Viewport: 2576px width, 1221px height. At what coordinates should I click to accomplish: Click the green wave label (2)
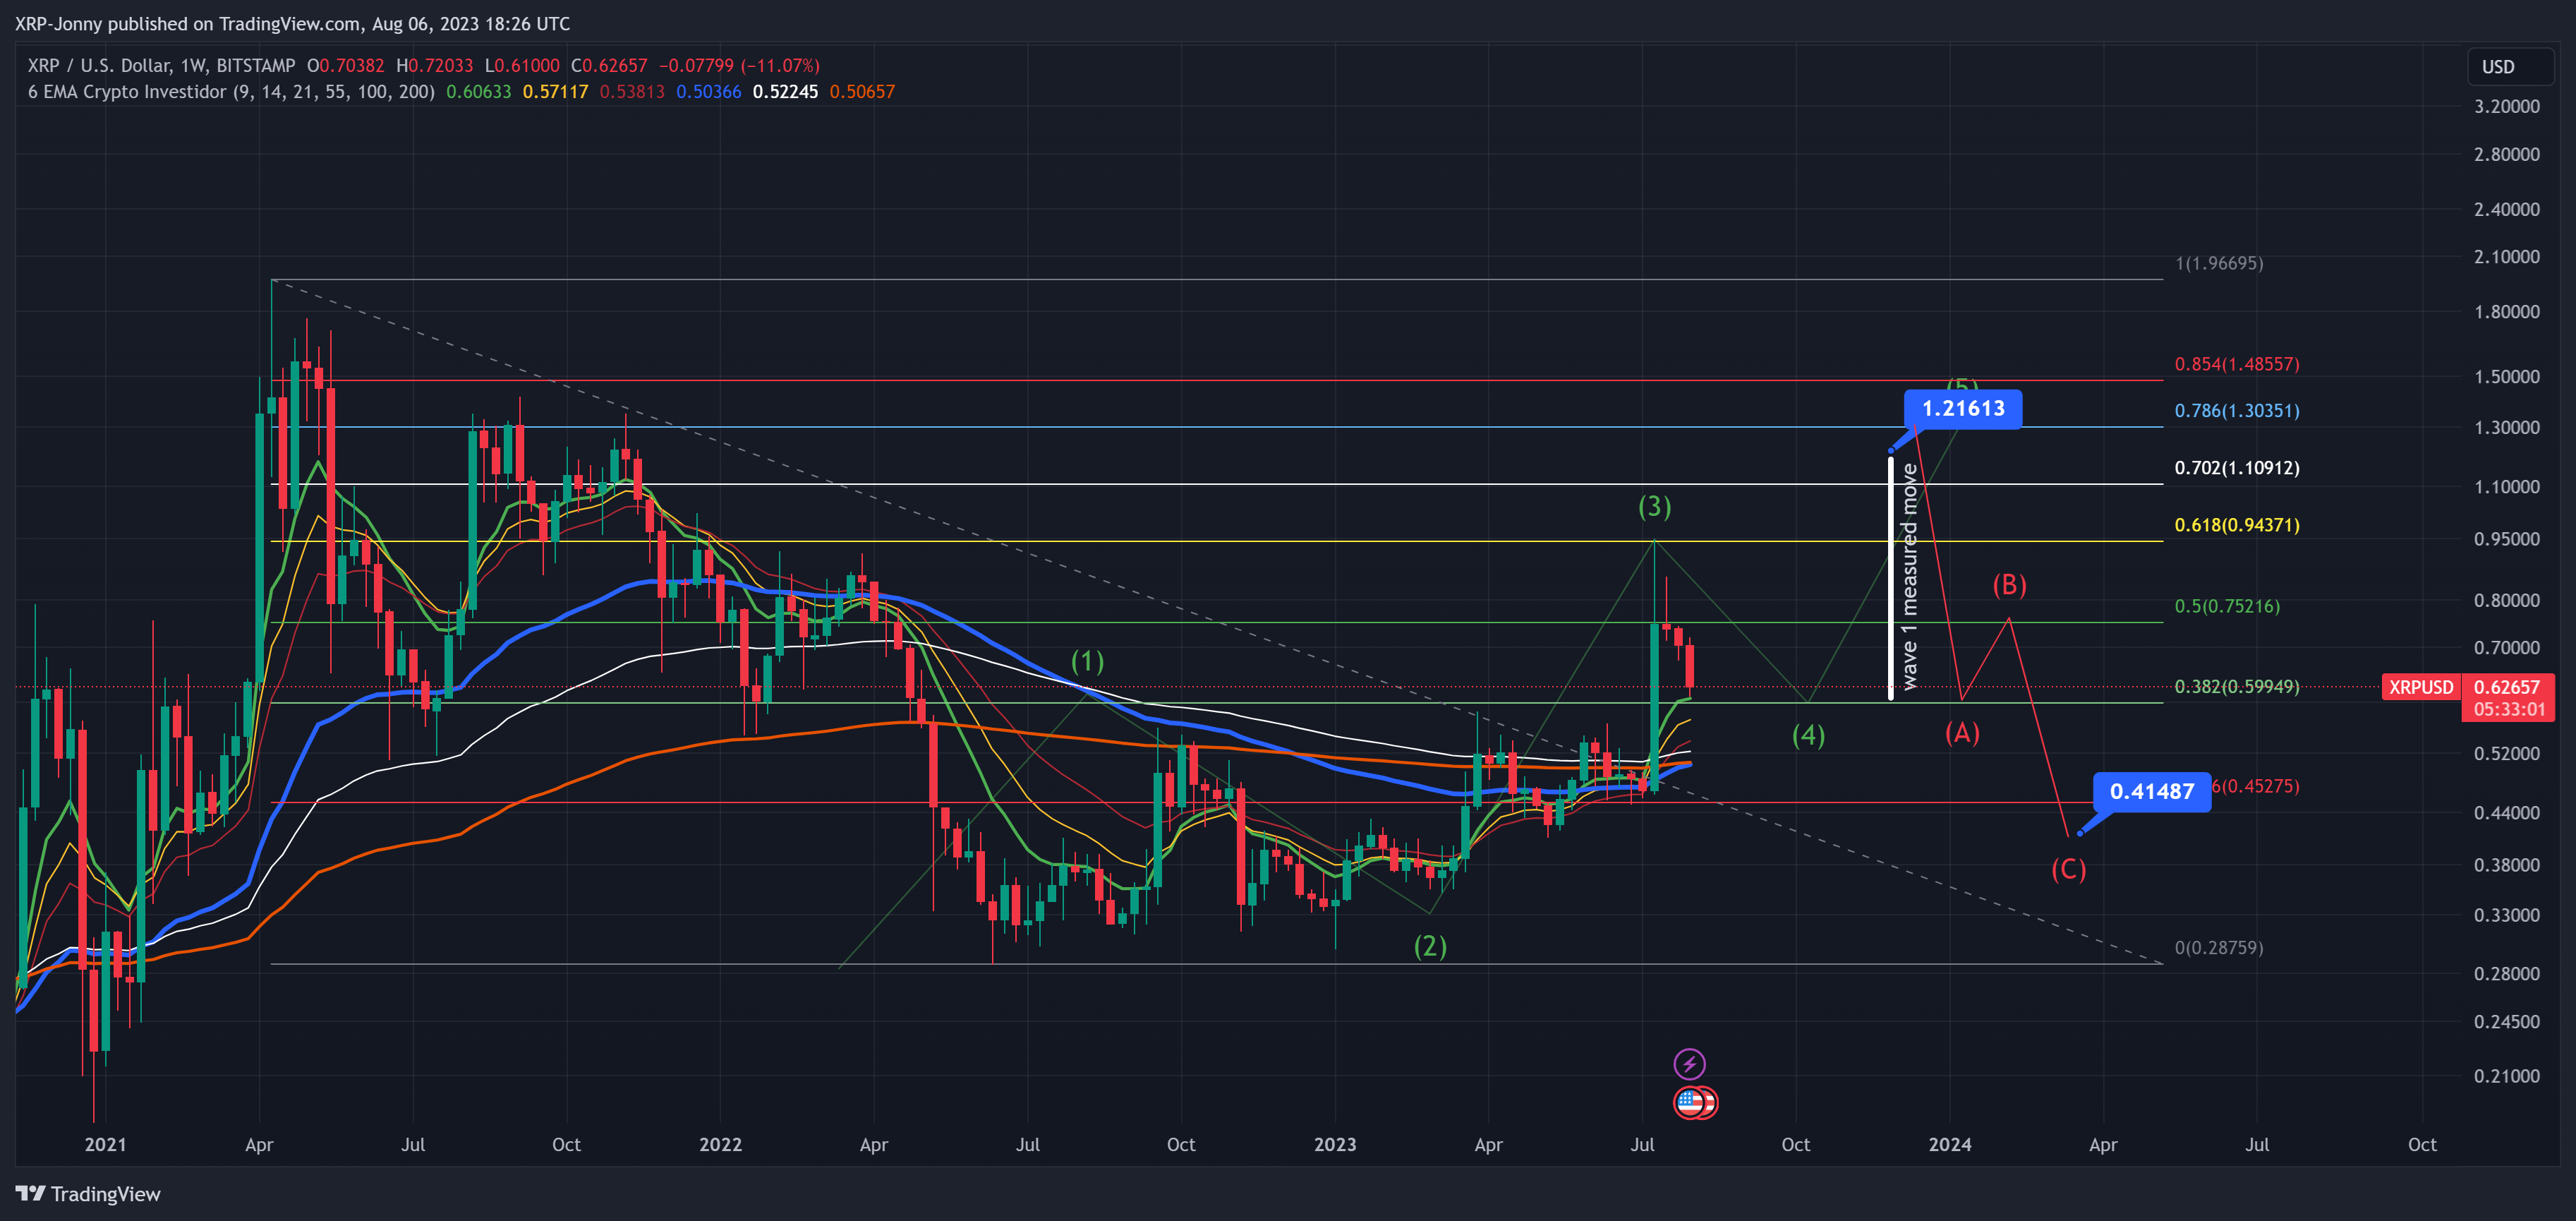click(x=1430, y=946)
